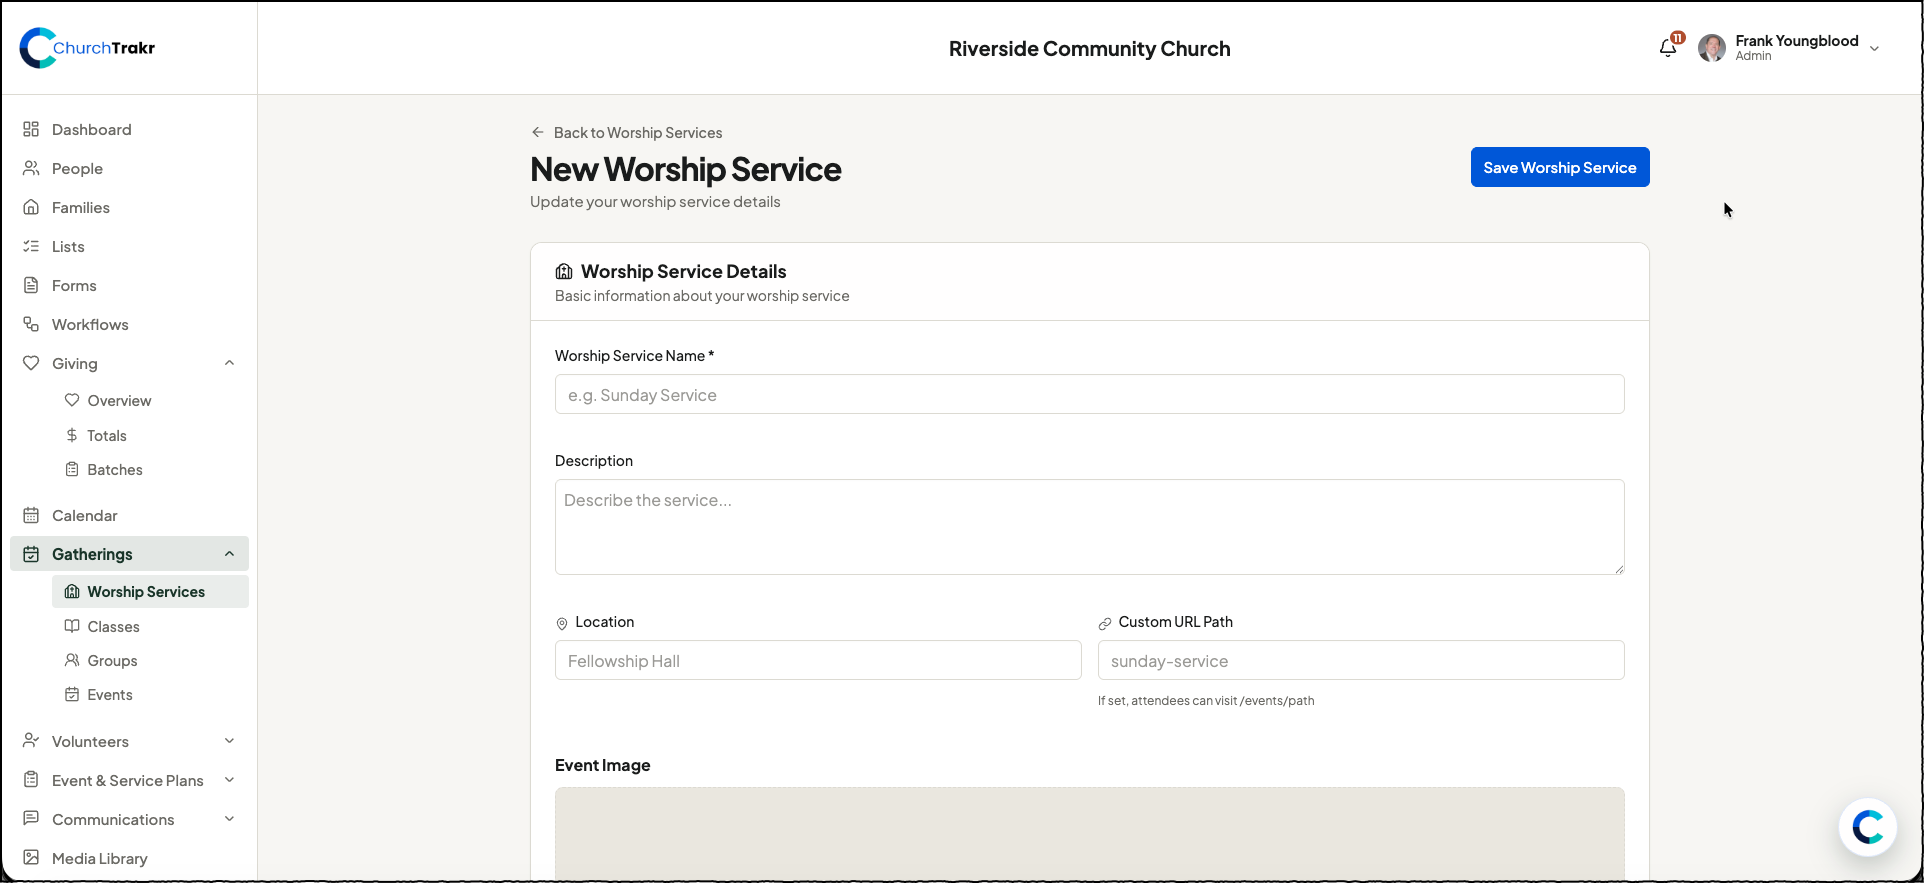This screenshot has width=1924, height=883.
Task: Click the Volunteers person-check icon
Action: [x=31, y=741]
